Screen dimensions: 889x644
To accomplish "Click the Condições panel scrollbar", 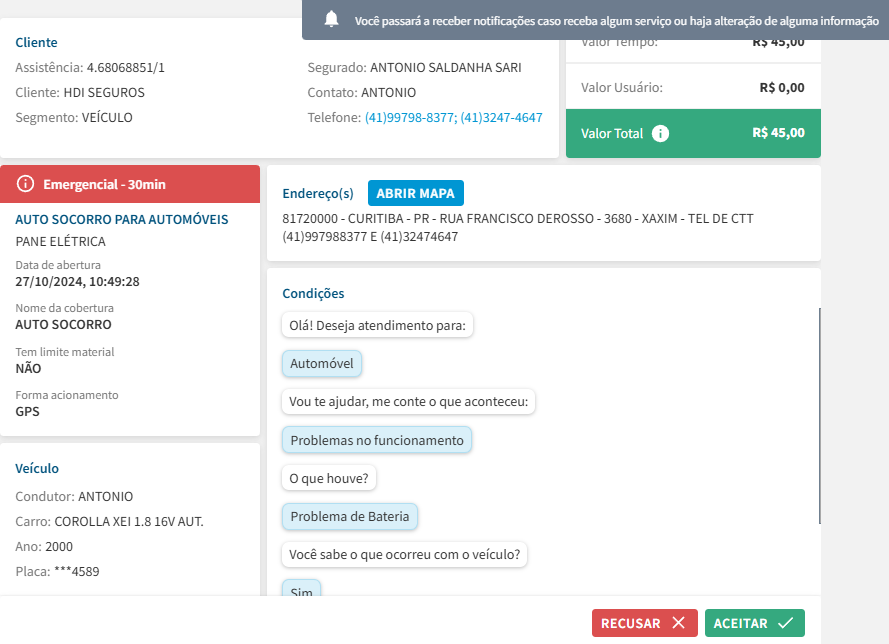I will click(x=819, y=416).
